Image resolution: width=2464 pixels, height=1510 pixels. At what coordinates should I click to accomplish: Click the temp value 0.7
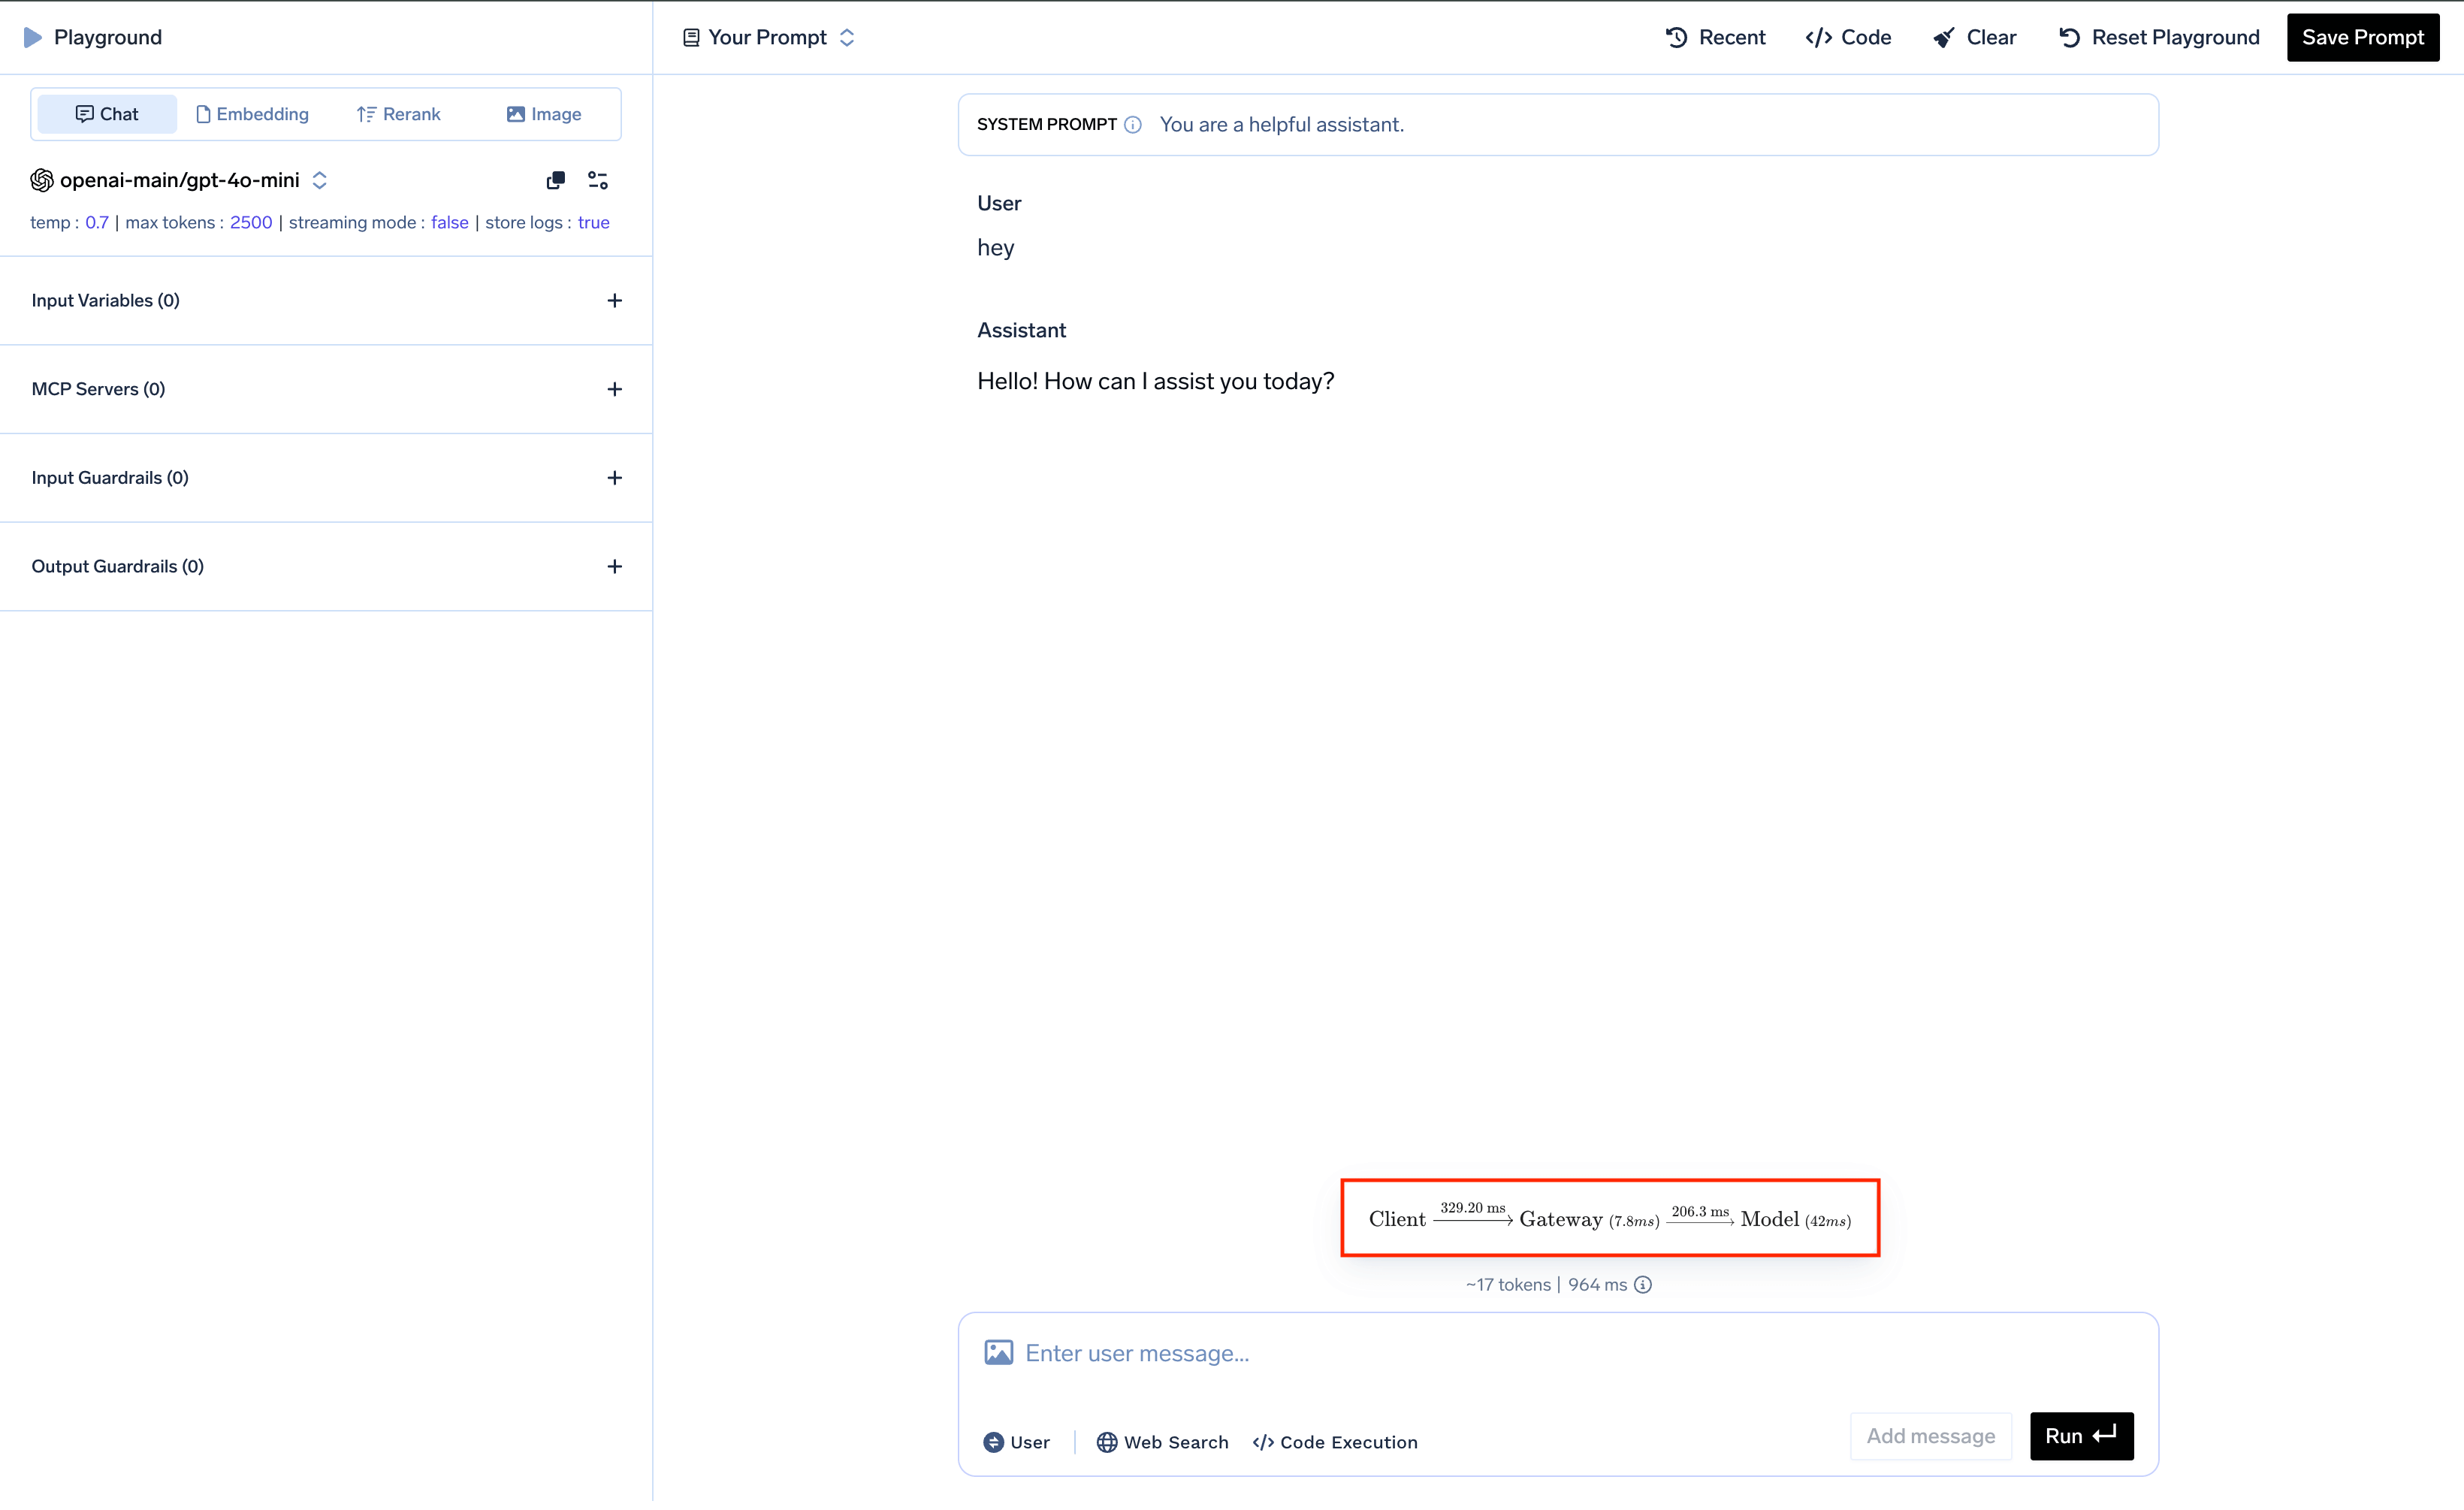coord(97,222)
